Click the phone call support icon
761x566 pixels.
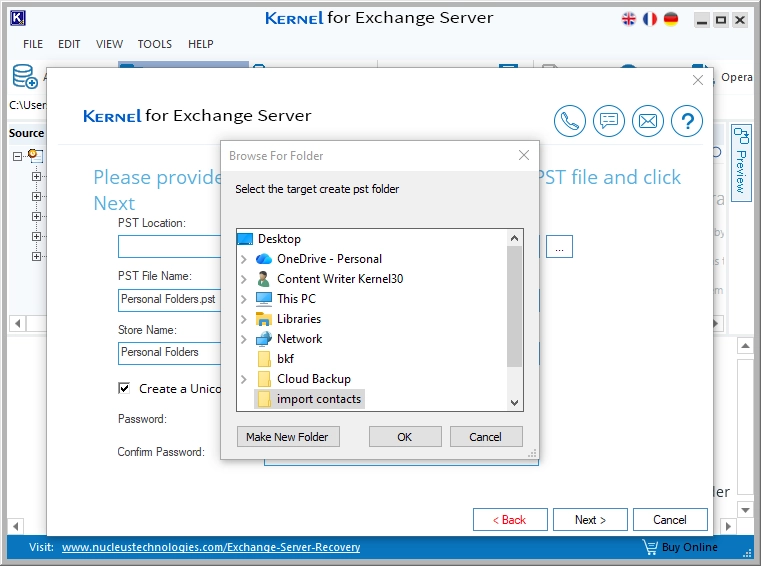click(570, 121)
